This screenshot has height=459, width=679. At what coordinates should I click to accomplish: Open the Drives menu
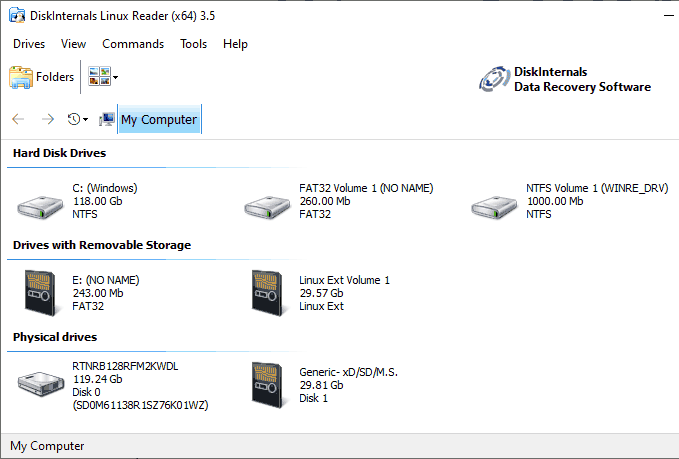click(x=29, y=44)
